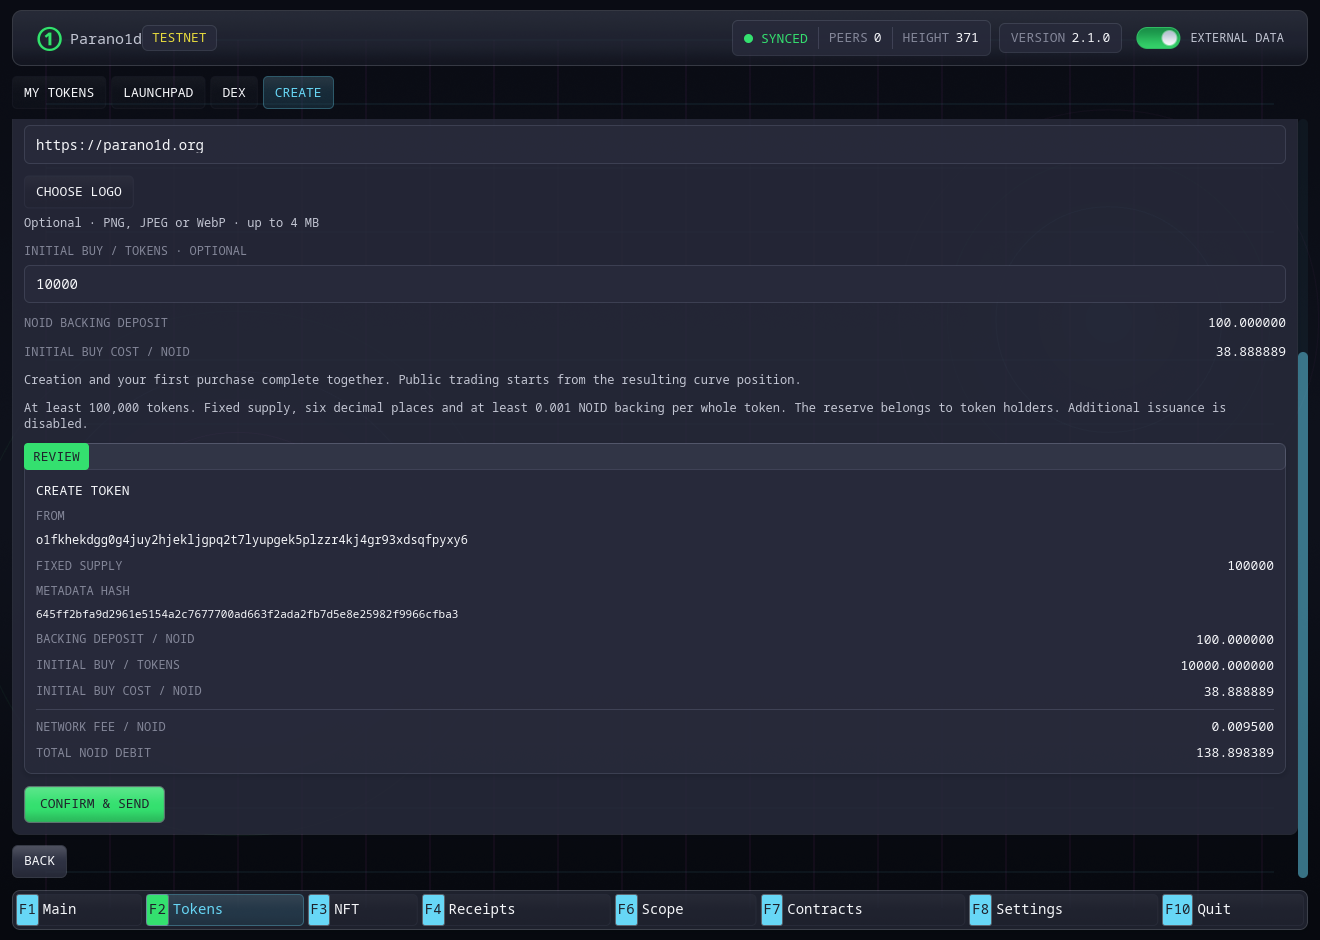
Task: Click the Review button
Action: 56,457
